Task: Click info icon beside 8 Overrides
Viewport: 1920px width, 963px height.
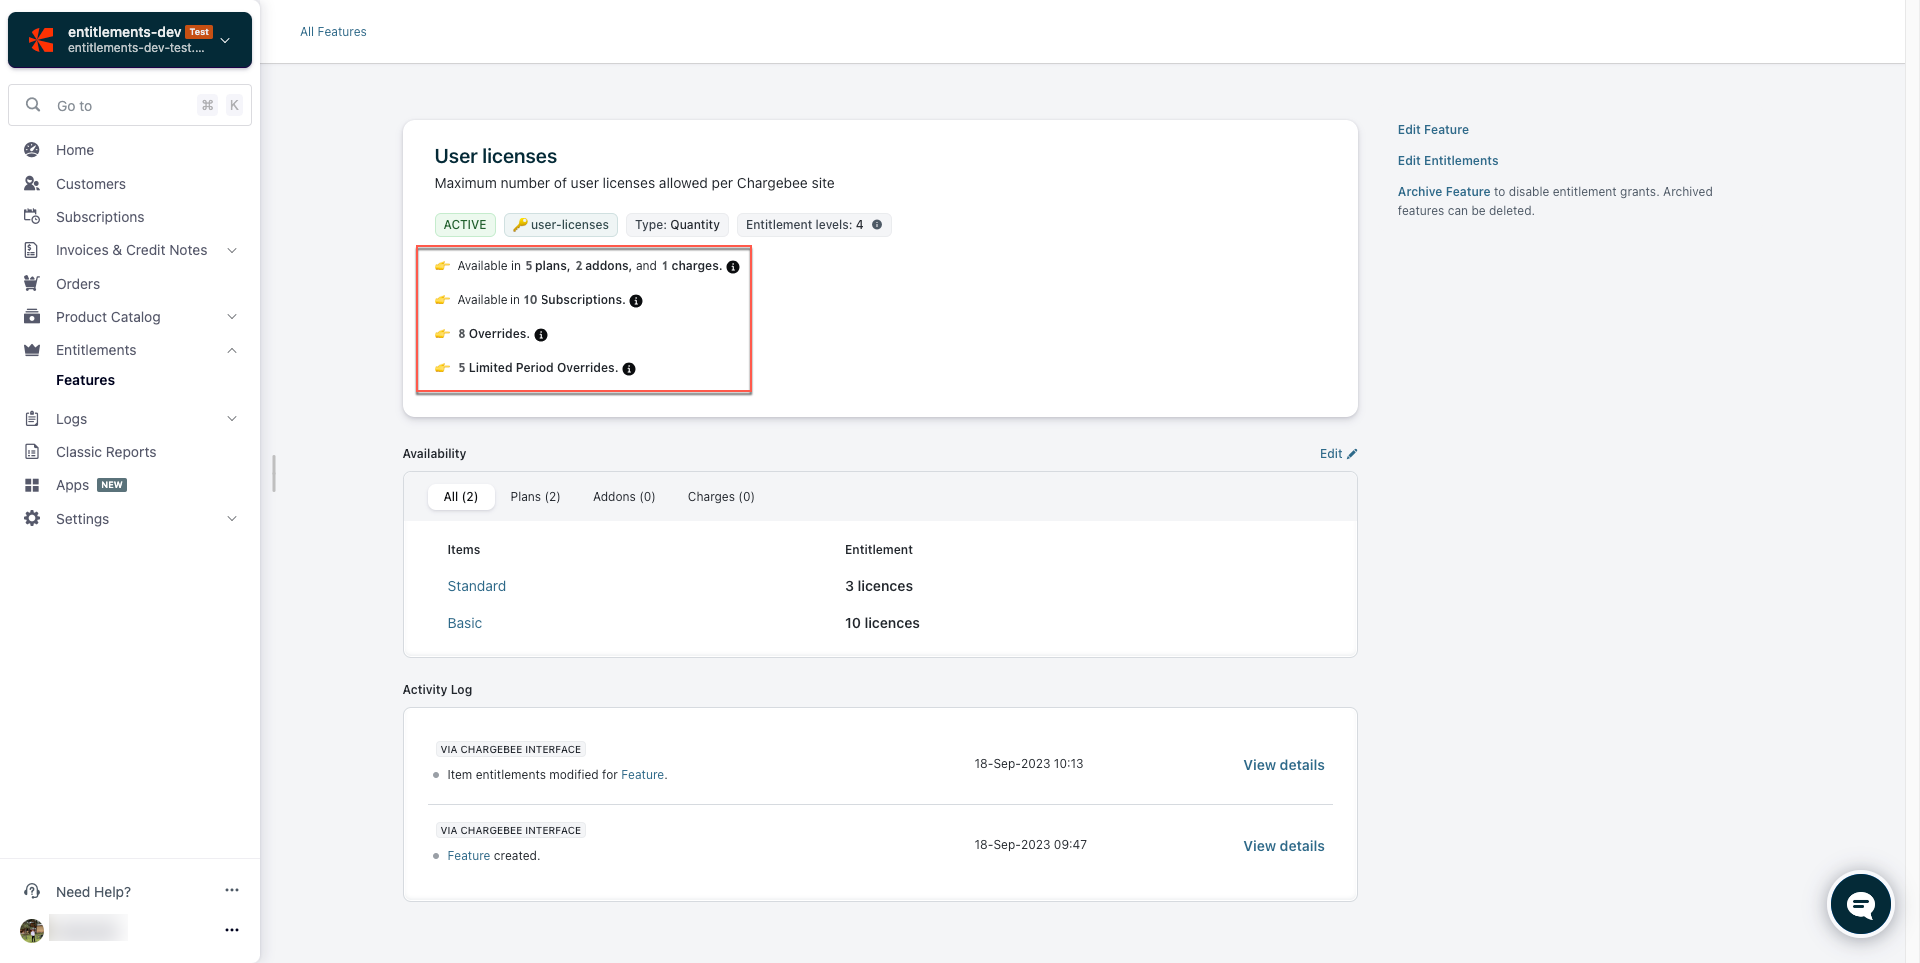Action: click(x=541, y=335)
